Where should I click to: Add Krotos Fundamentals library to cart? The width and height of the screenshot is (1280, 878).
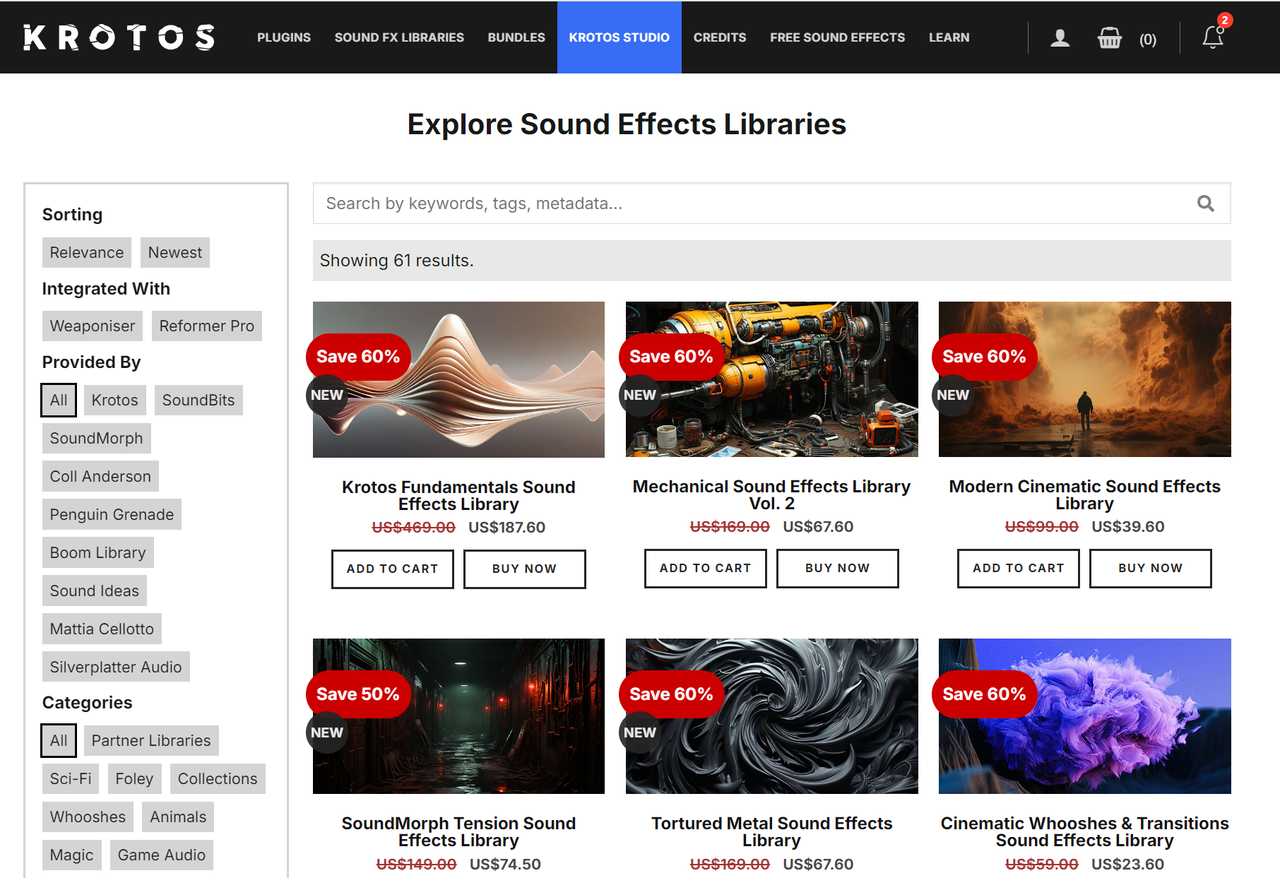coord(392,568)
